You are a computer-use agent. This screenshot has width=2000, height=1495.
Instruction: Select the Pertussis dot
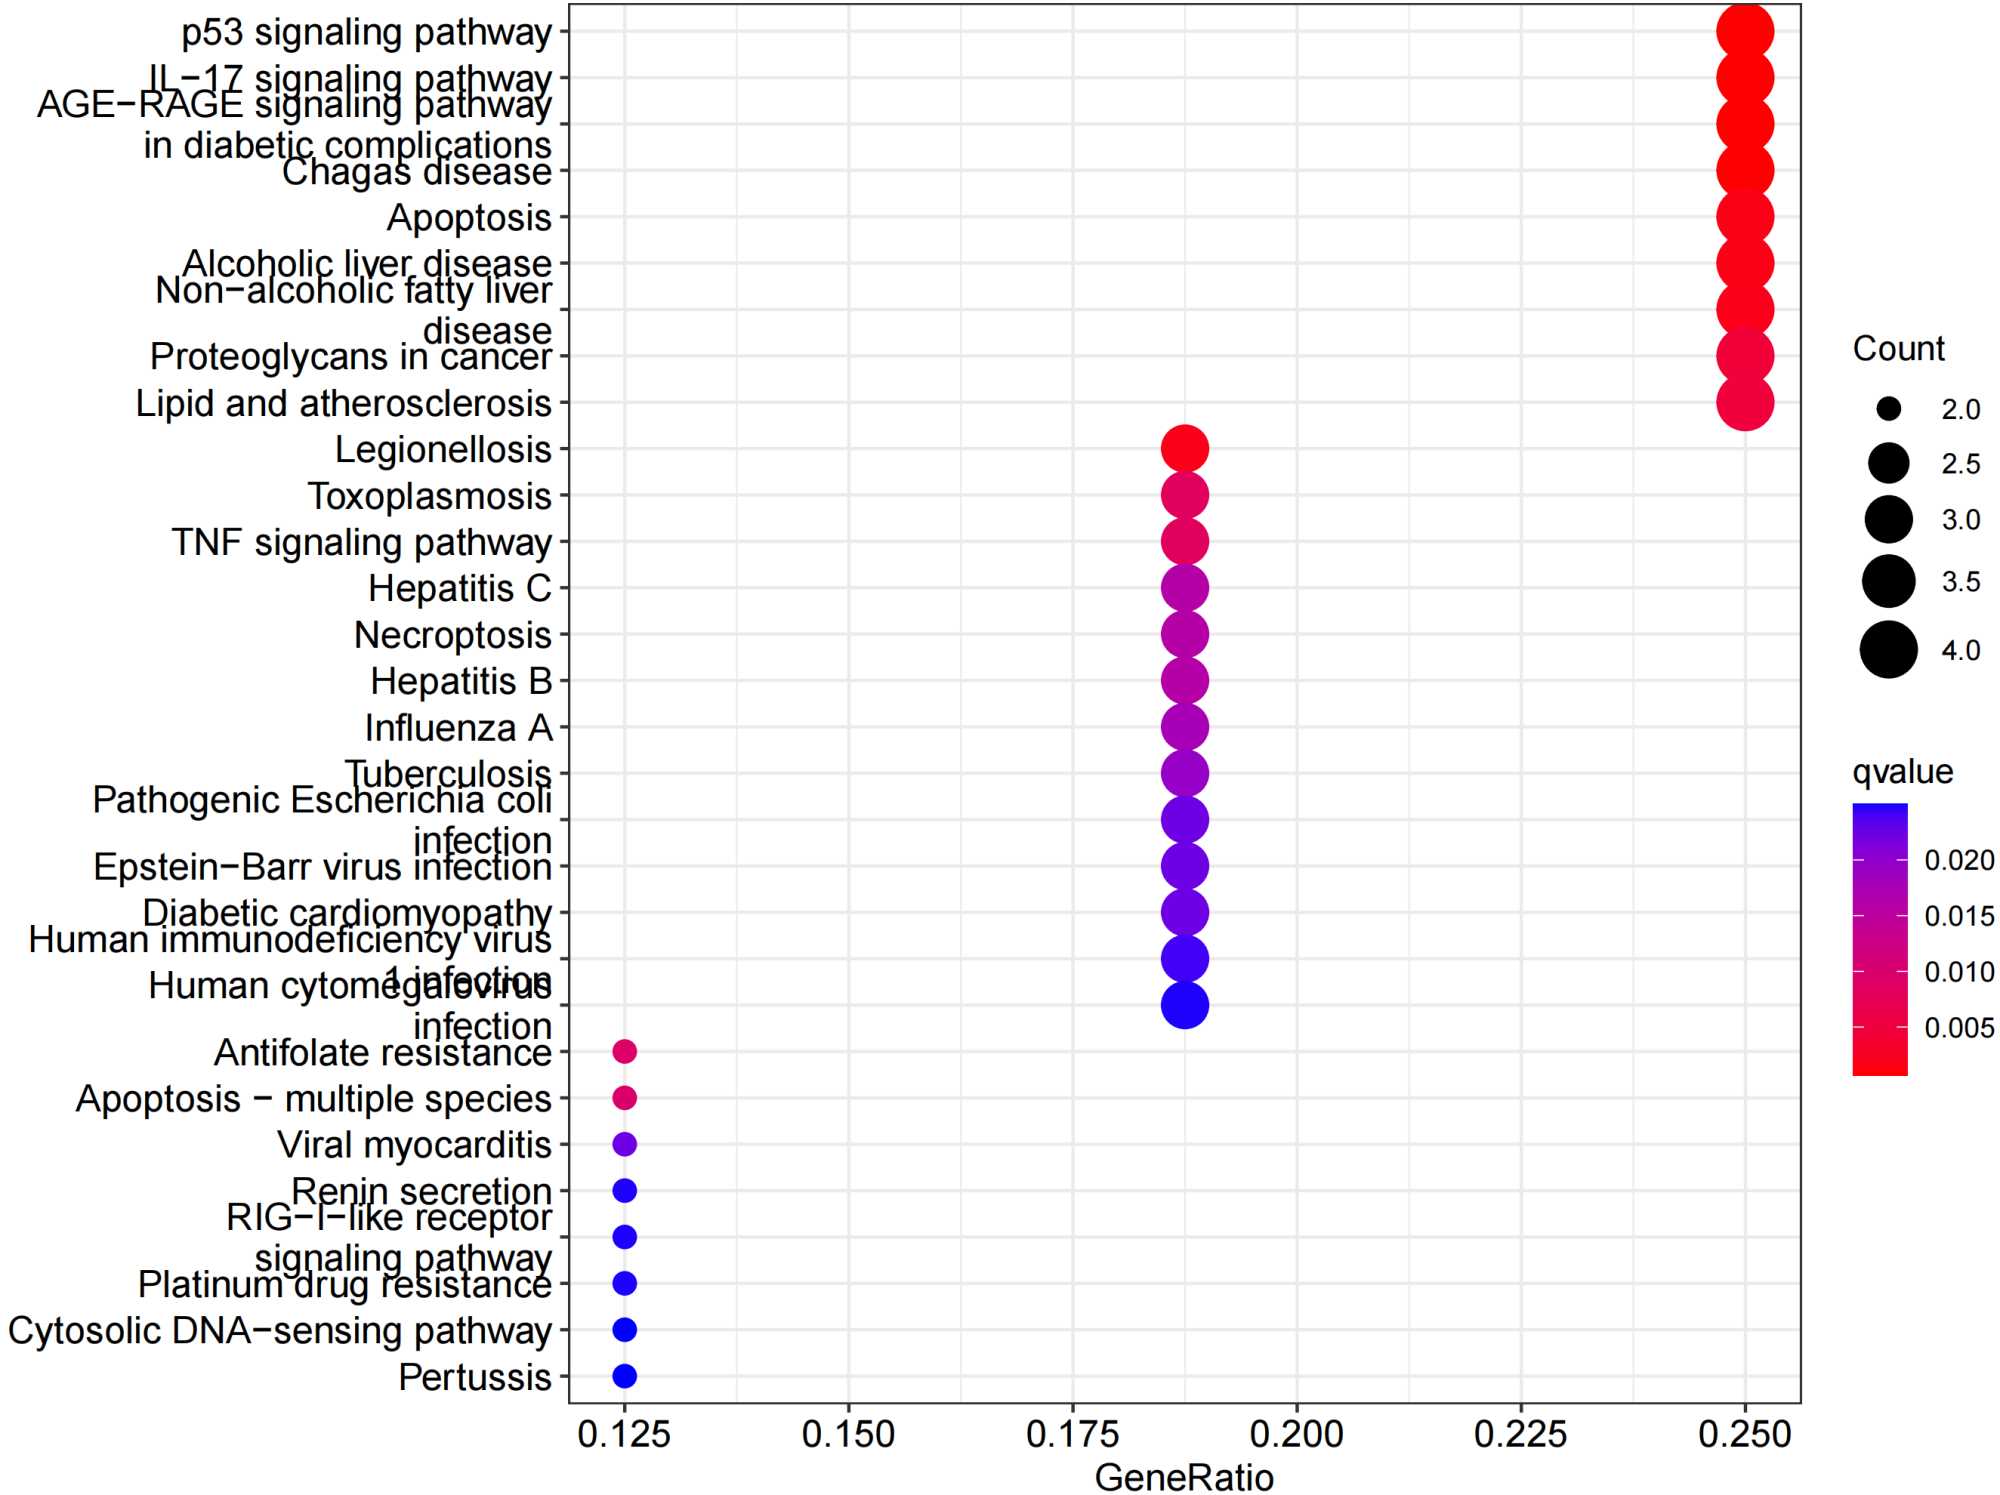tap(624, 1376)
